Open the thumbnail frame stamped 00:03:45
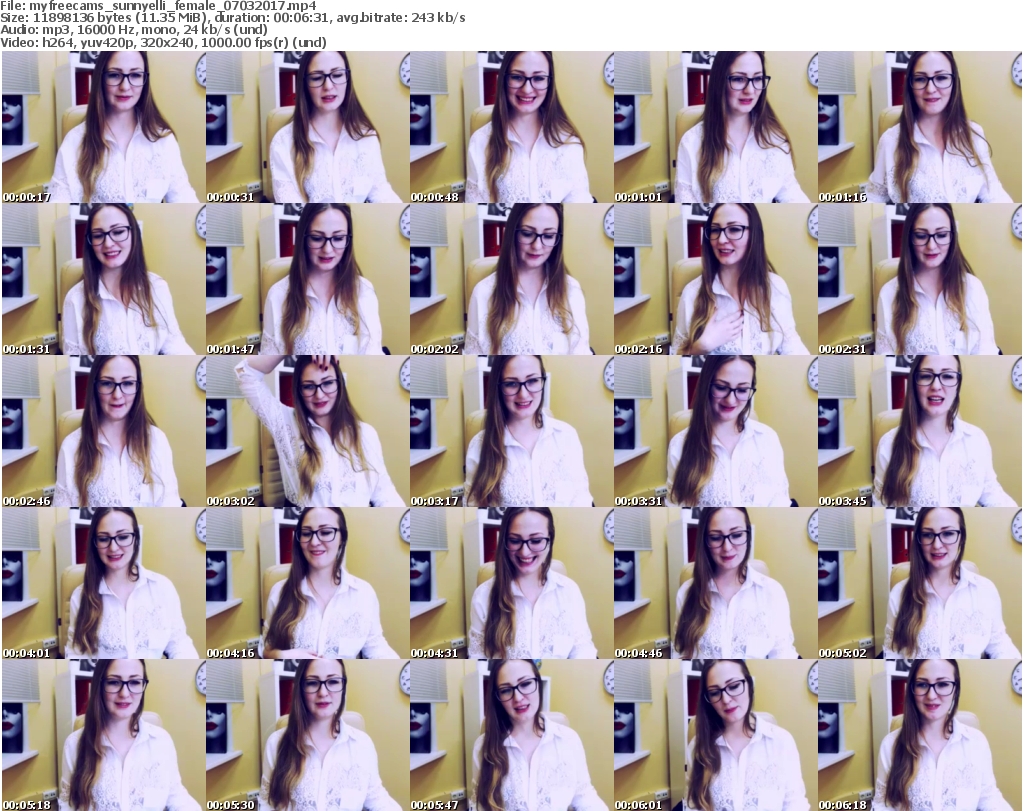Screen dimensions: 1024x811 pos(920,431)
